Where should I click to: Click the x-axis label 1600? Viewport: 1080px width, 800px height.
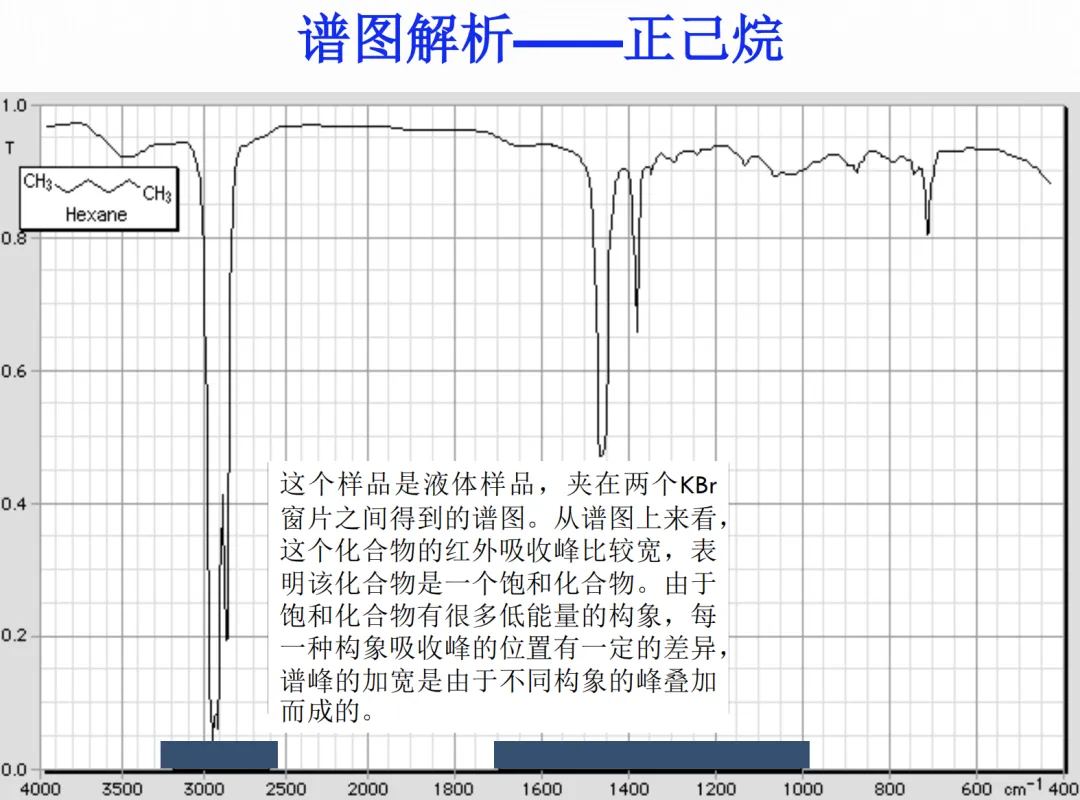[x=541, y=789]
